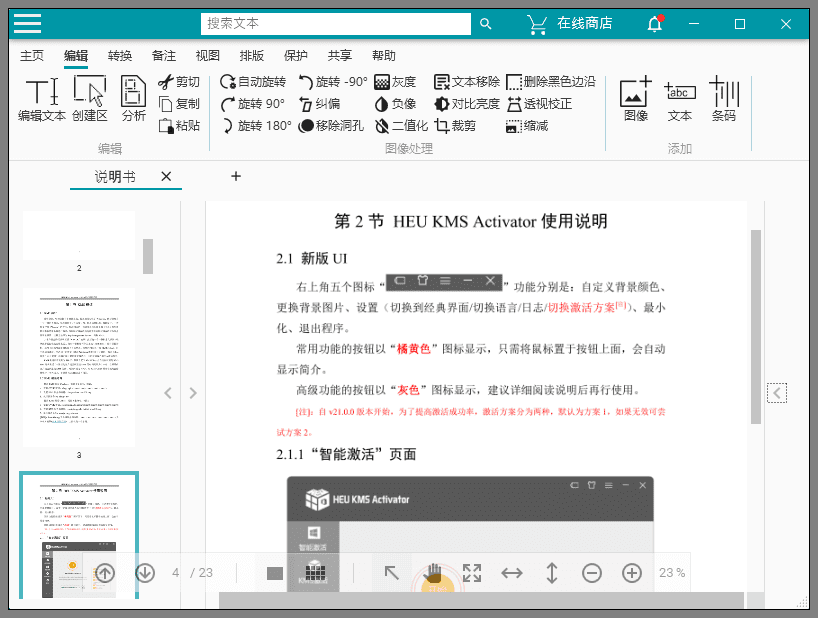Click 删除黑色边沿 to remove borders
818x618 pixels.
pyautogui.click(x=551, y=82)
